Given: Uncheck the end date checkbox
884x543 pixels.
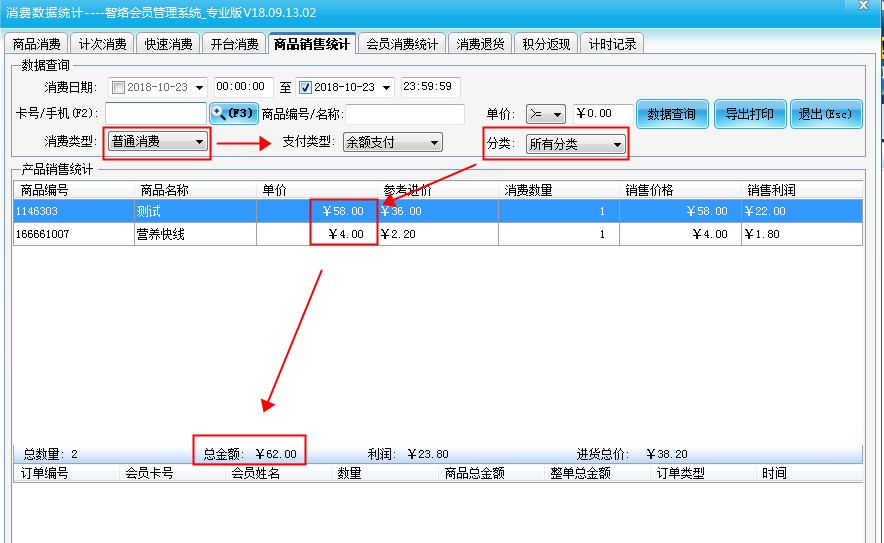Looking at the screenshot, I should point(307,87).
